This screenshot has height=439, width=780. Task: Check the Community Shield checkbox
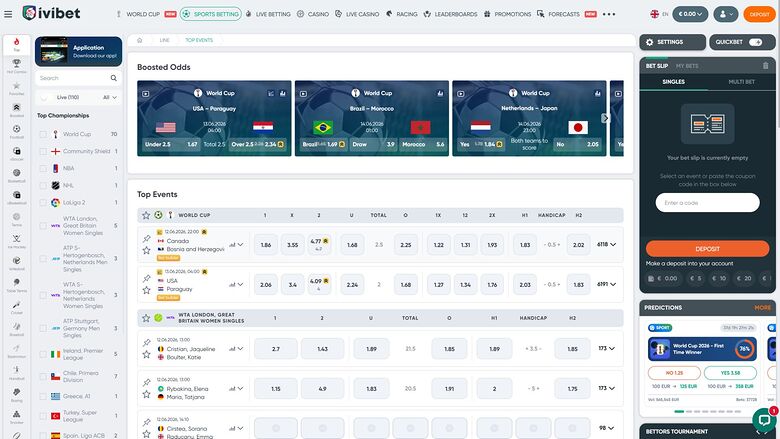click(x=43, y=151)
